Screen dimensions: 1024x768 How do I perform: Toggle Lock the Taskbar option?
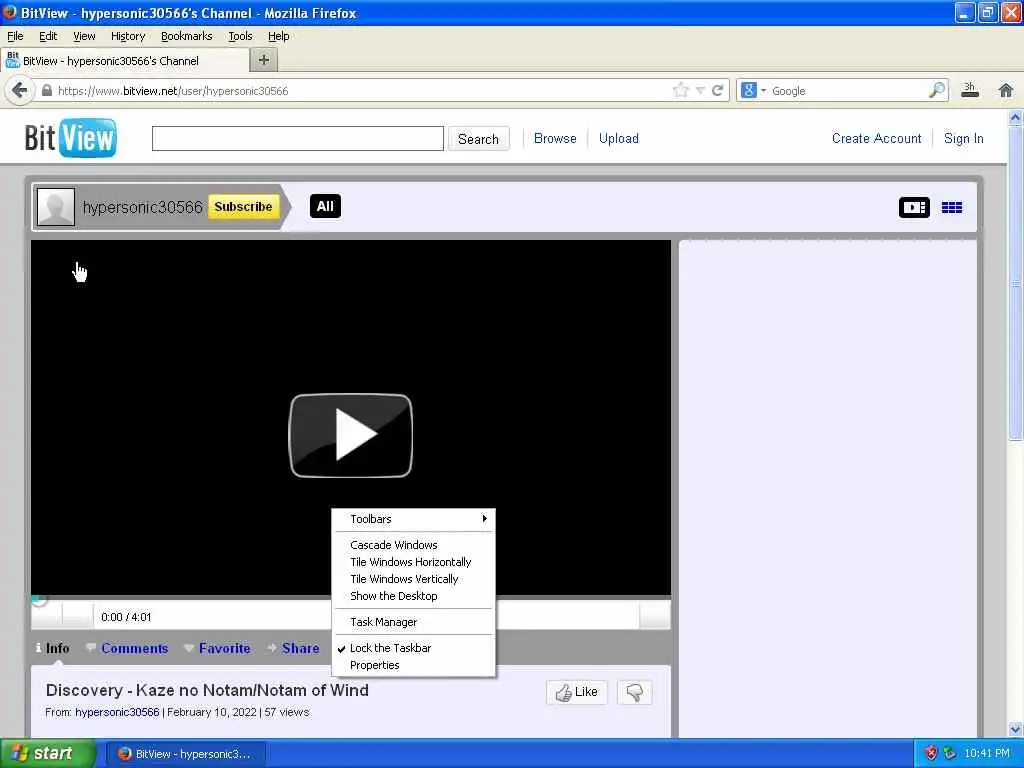[x=413, y=648]
